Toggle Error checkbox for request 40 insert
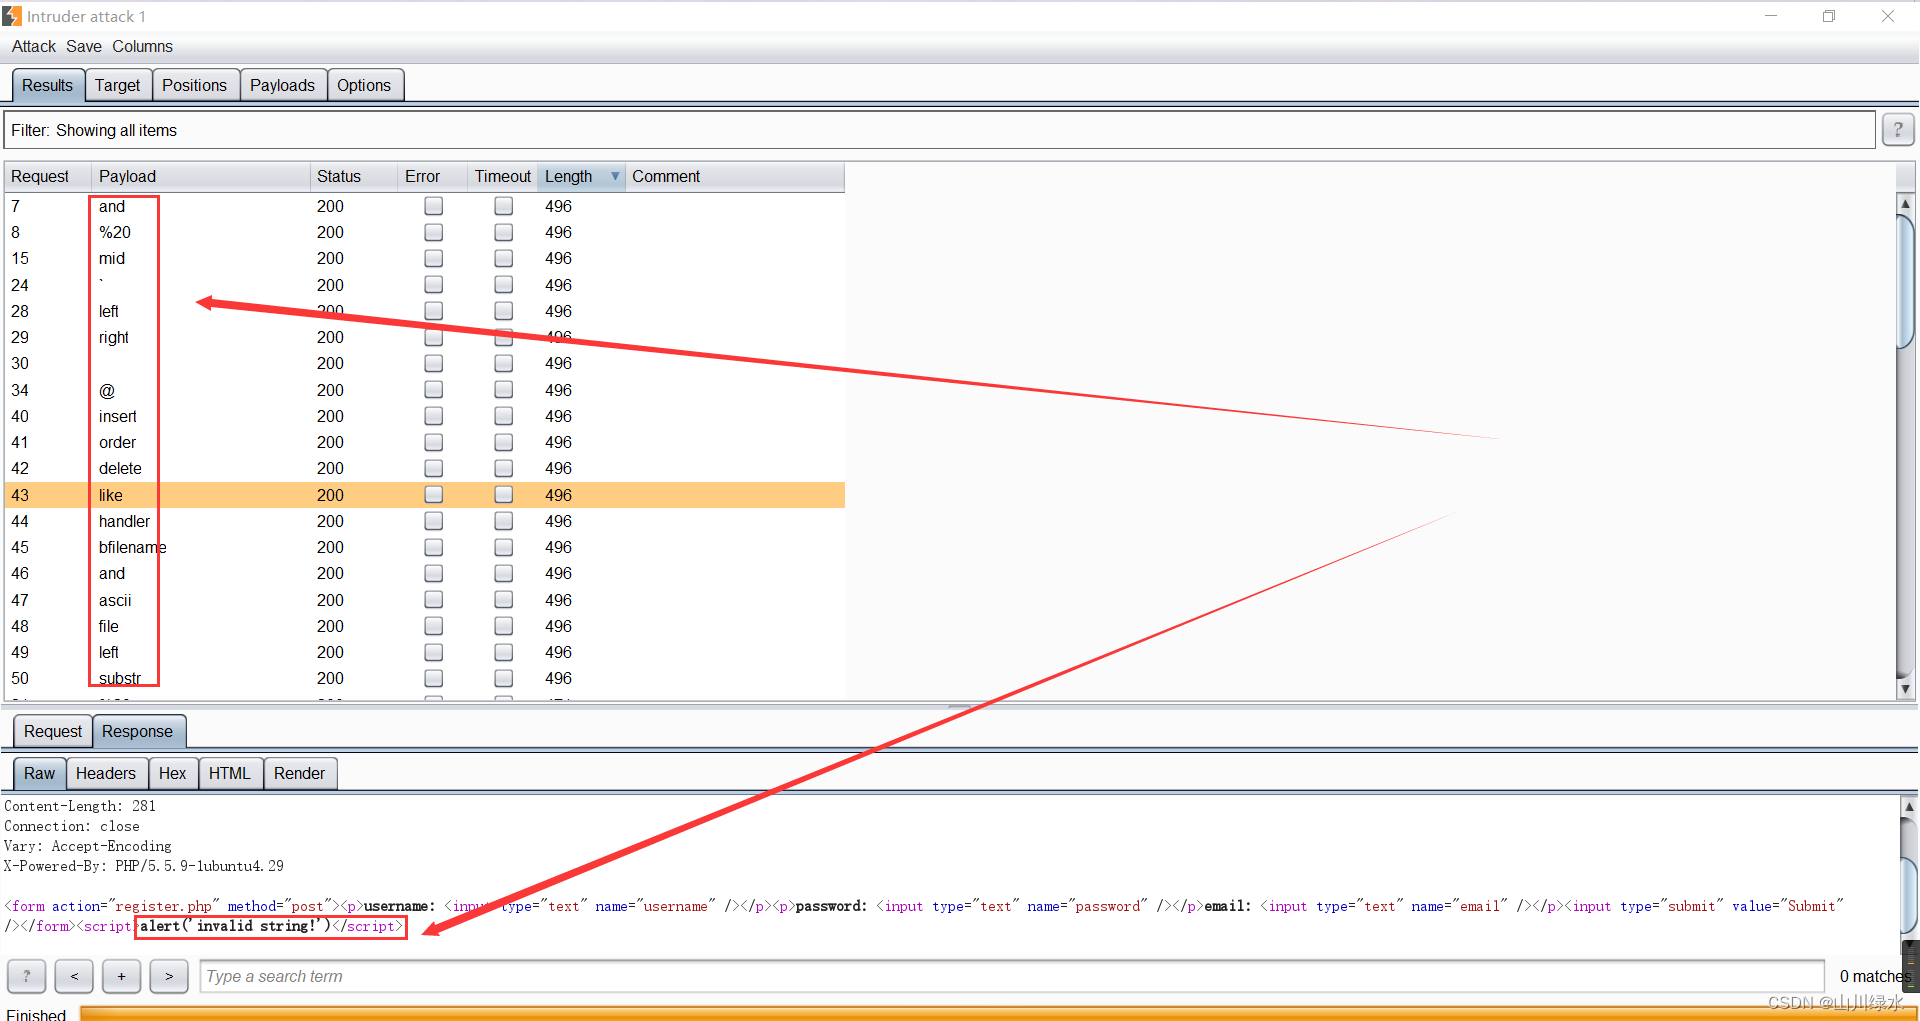Screen dimensions: 1920x1021 pos(433,416)
